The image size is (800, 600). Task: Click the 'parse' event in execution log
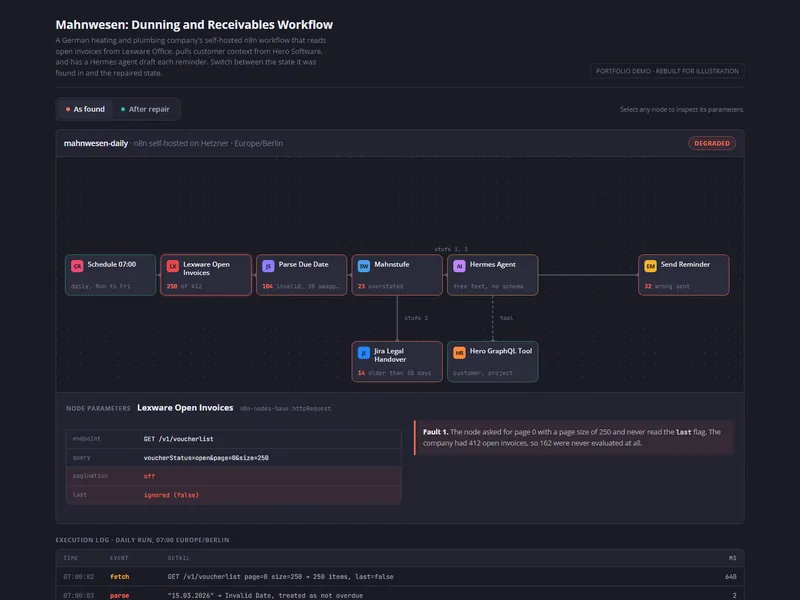coord(119,595)
